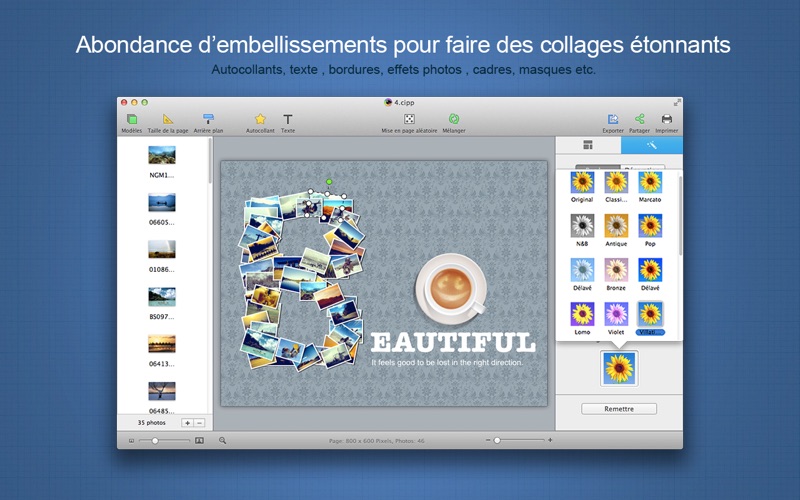Viewport: 800px width, 500px height.
Task: Select the EAUTIFUL text on the canvas
Action: click(x=453, y=343)
